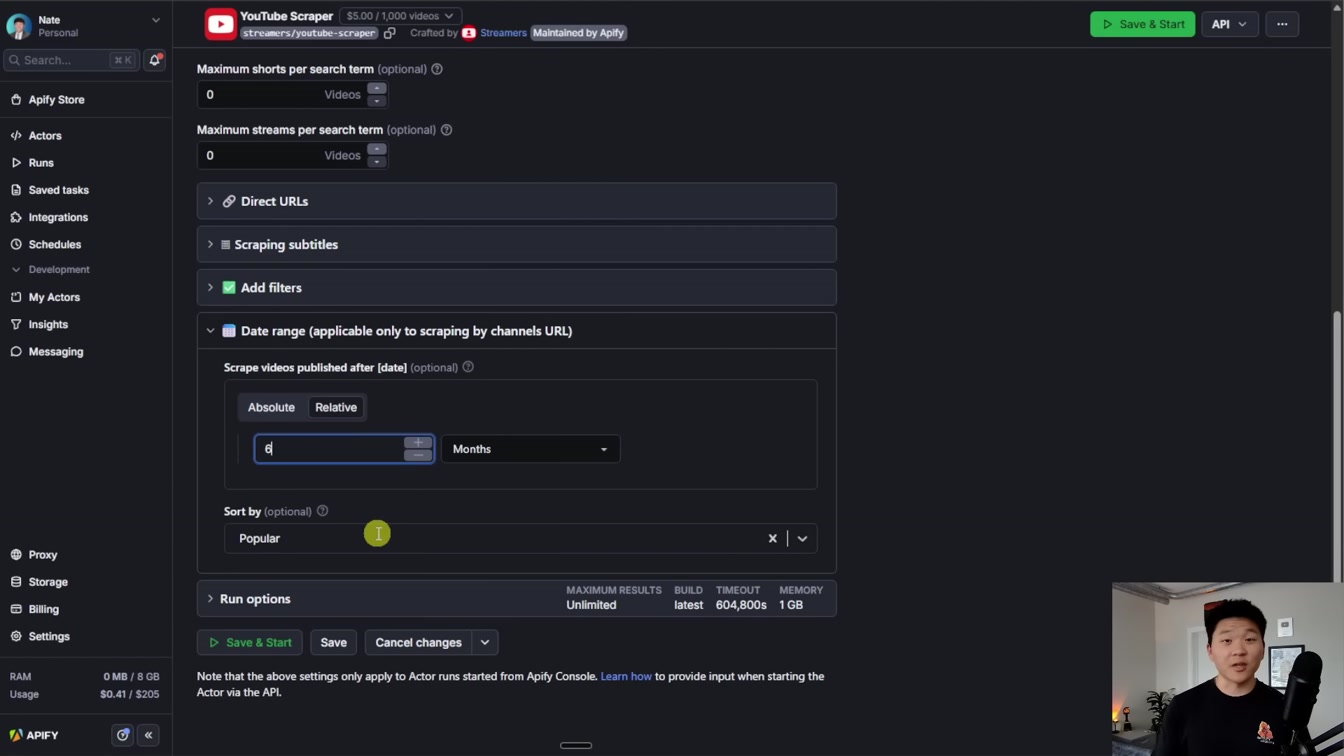Click the help icon beside Sort by
Image resolution: width=1344 pixels, height=756 pixels.
pos(323,511)
